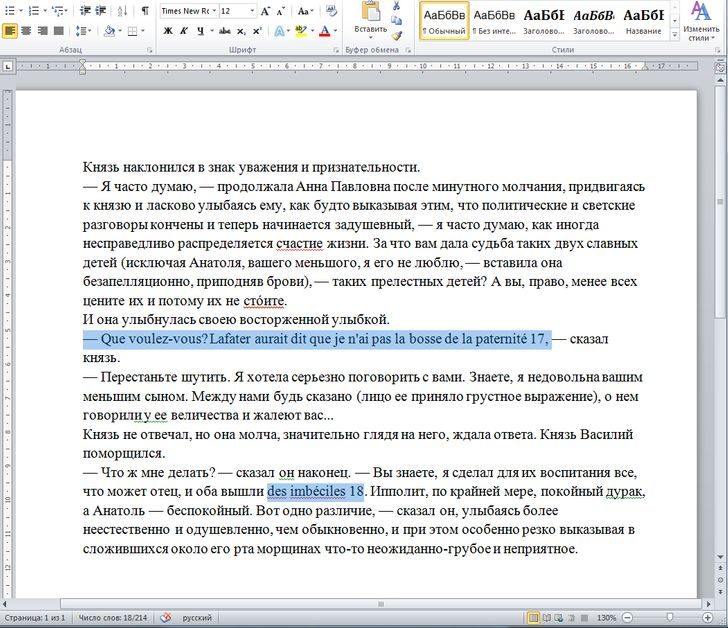
Task: Click the Format Painter brush icon
Action: (x=397, y=36)
